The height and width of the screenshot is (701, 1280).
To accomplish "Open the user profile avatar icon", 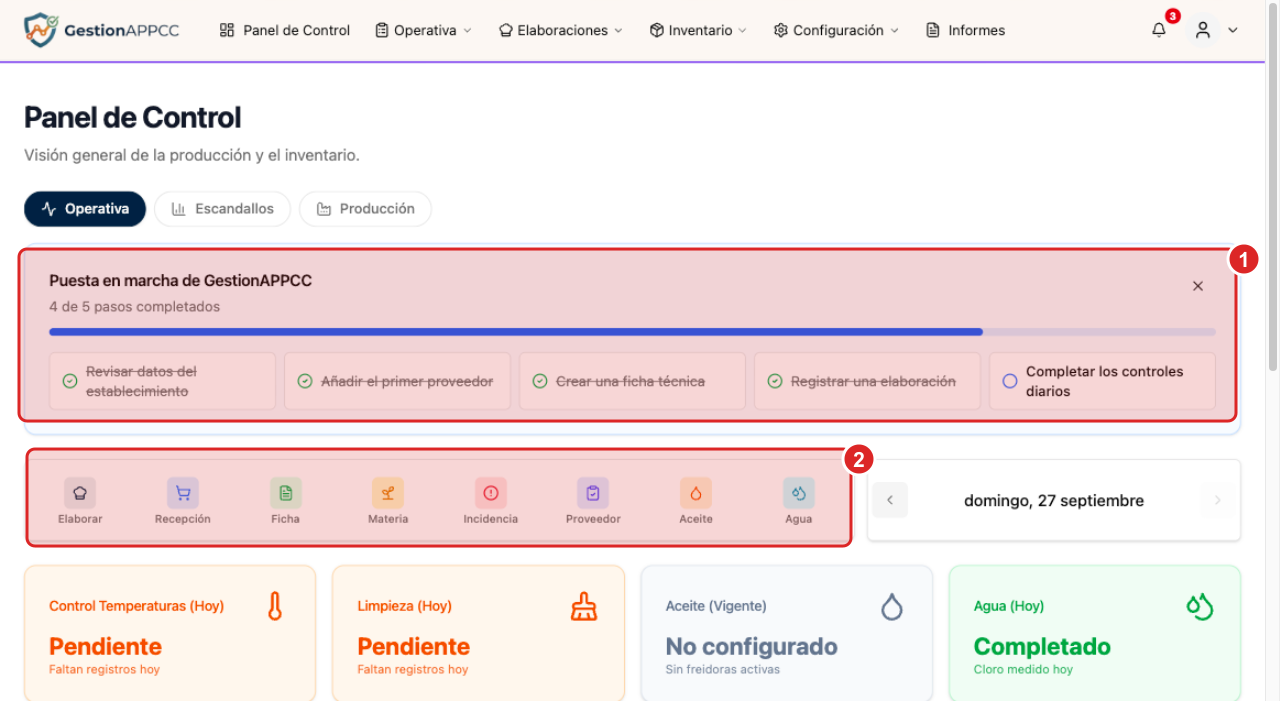I will pyautogui.click(x=1203, y=30).
